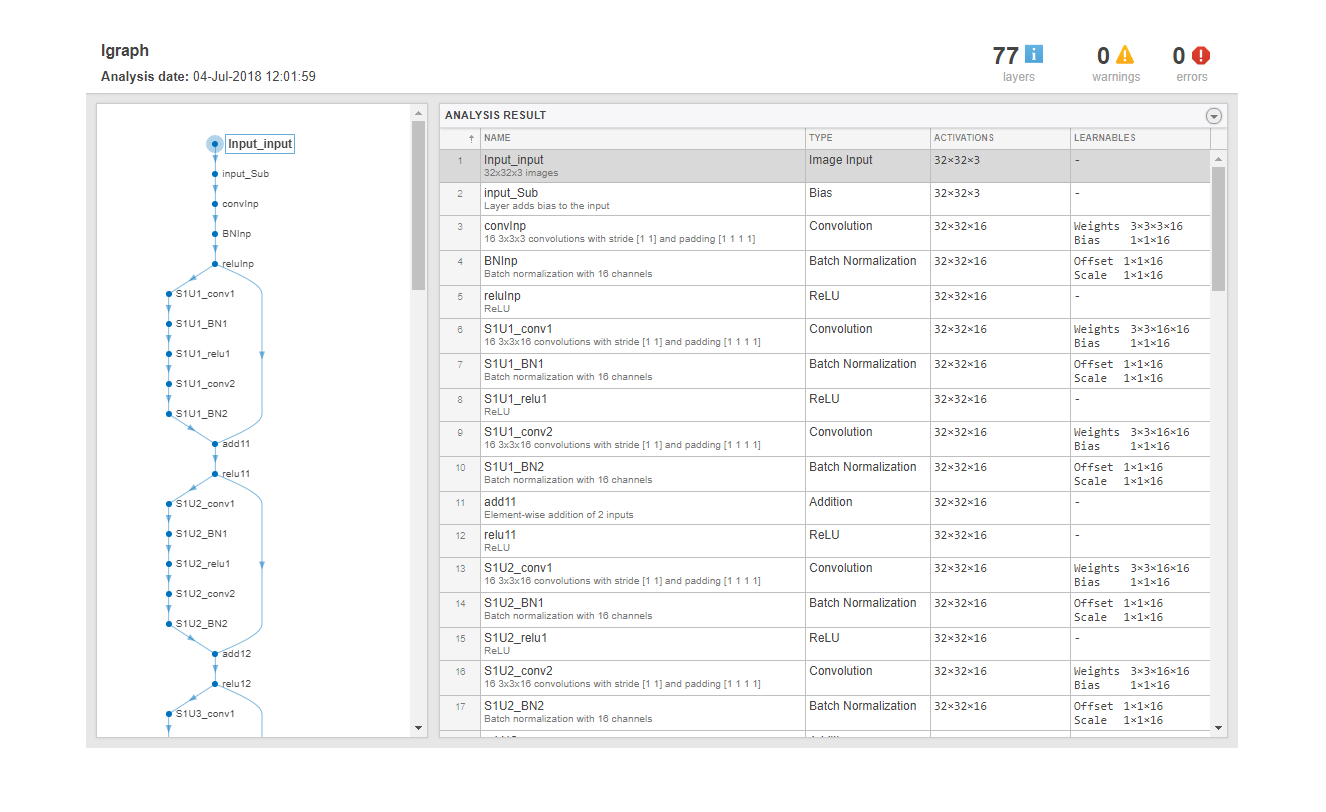The height and width of the screenshot is (812, 1326).
Task: Select the input_Sub Bias layer row
Action: pos(825,198)
